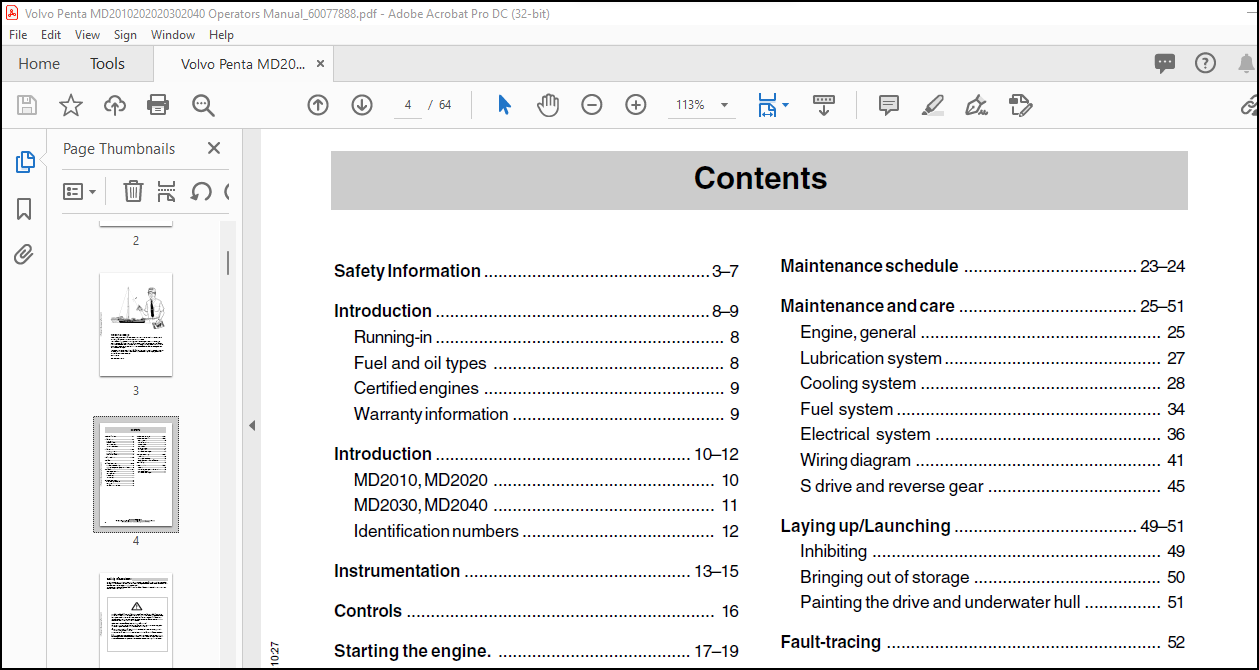Click Identification numbers contents entry
Image resolution: width=1259 pixels, height=670 pixels.
coord(546,531)
